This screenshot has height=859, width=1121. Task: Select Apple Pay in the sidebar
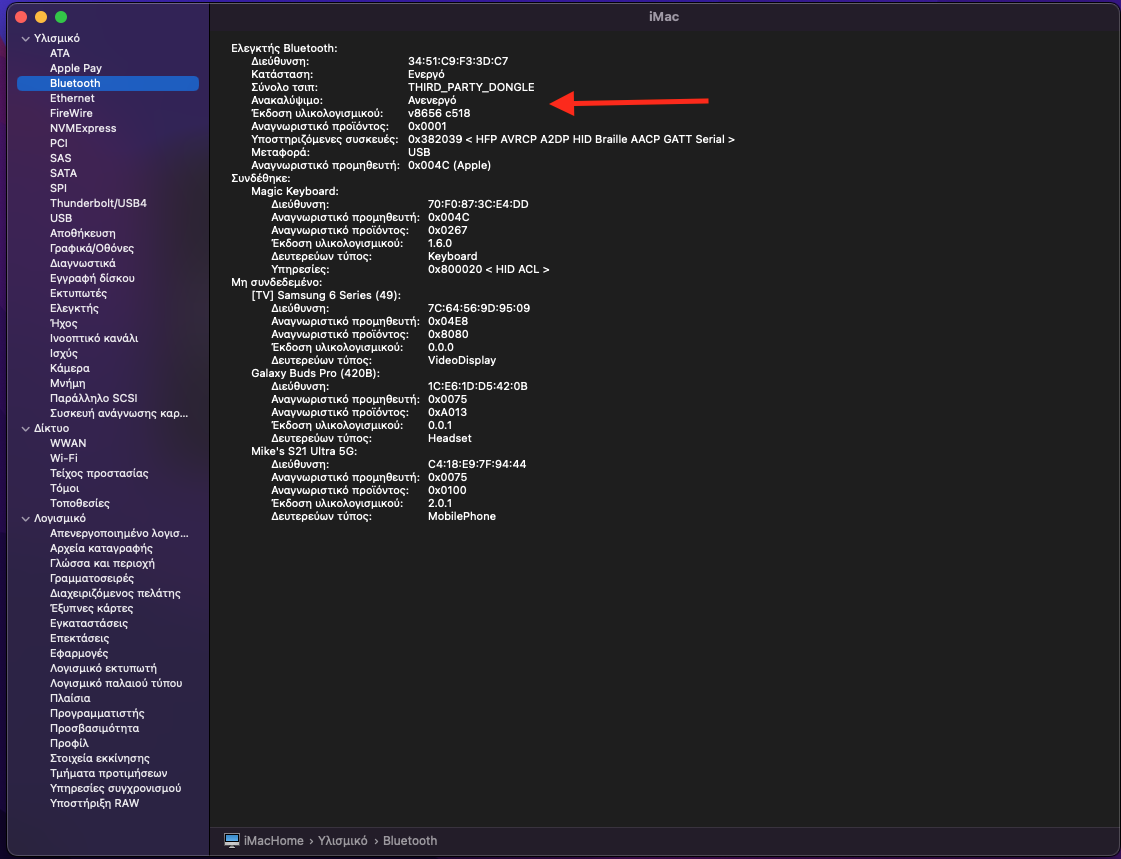[76, 69]
